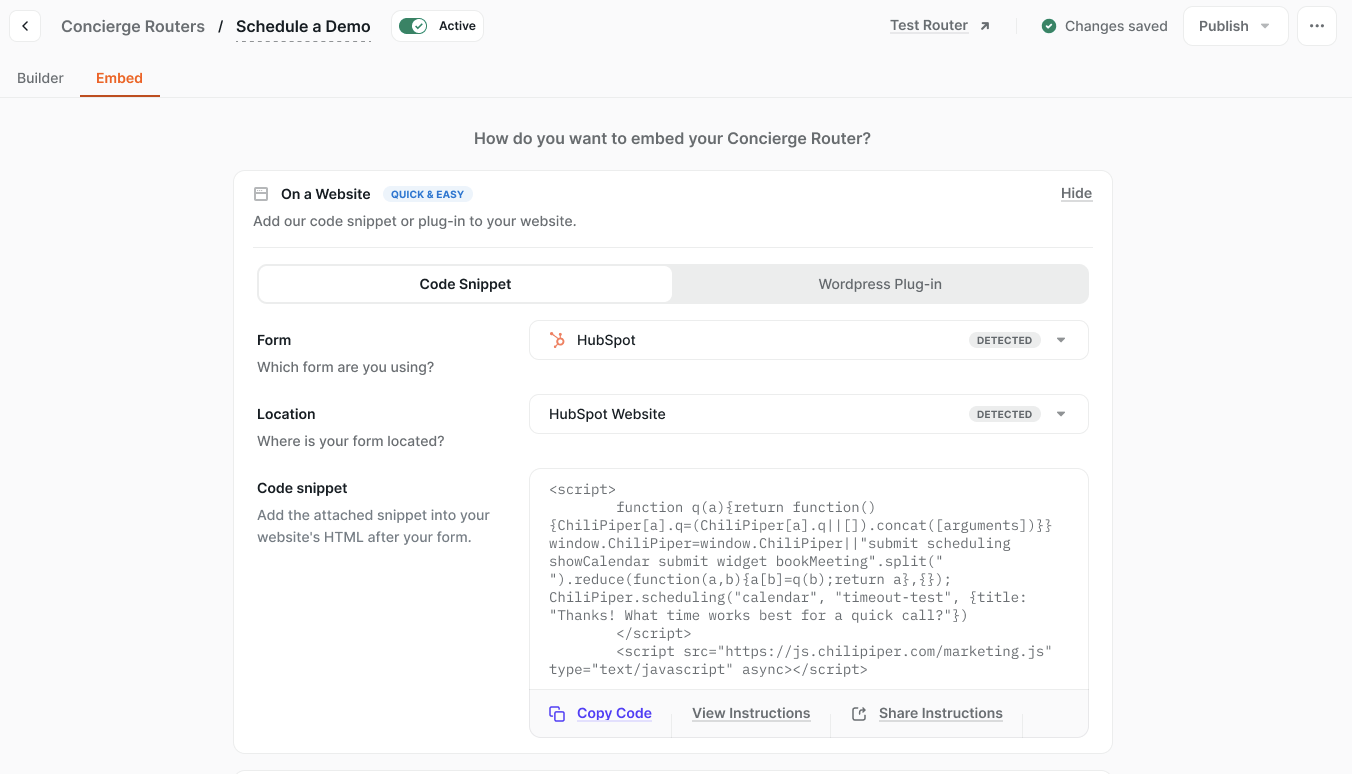Open the three-dots more options menu

(x=1317, y=26)
